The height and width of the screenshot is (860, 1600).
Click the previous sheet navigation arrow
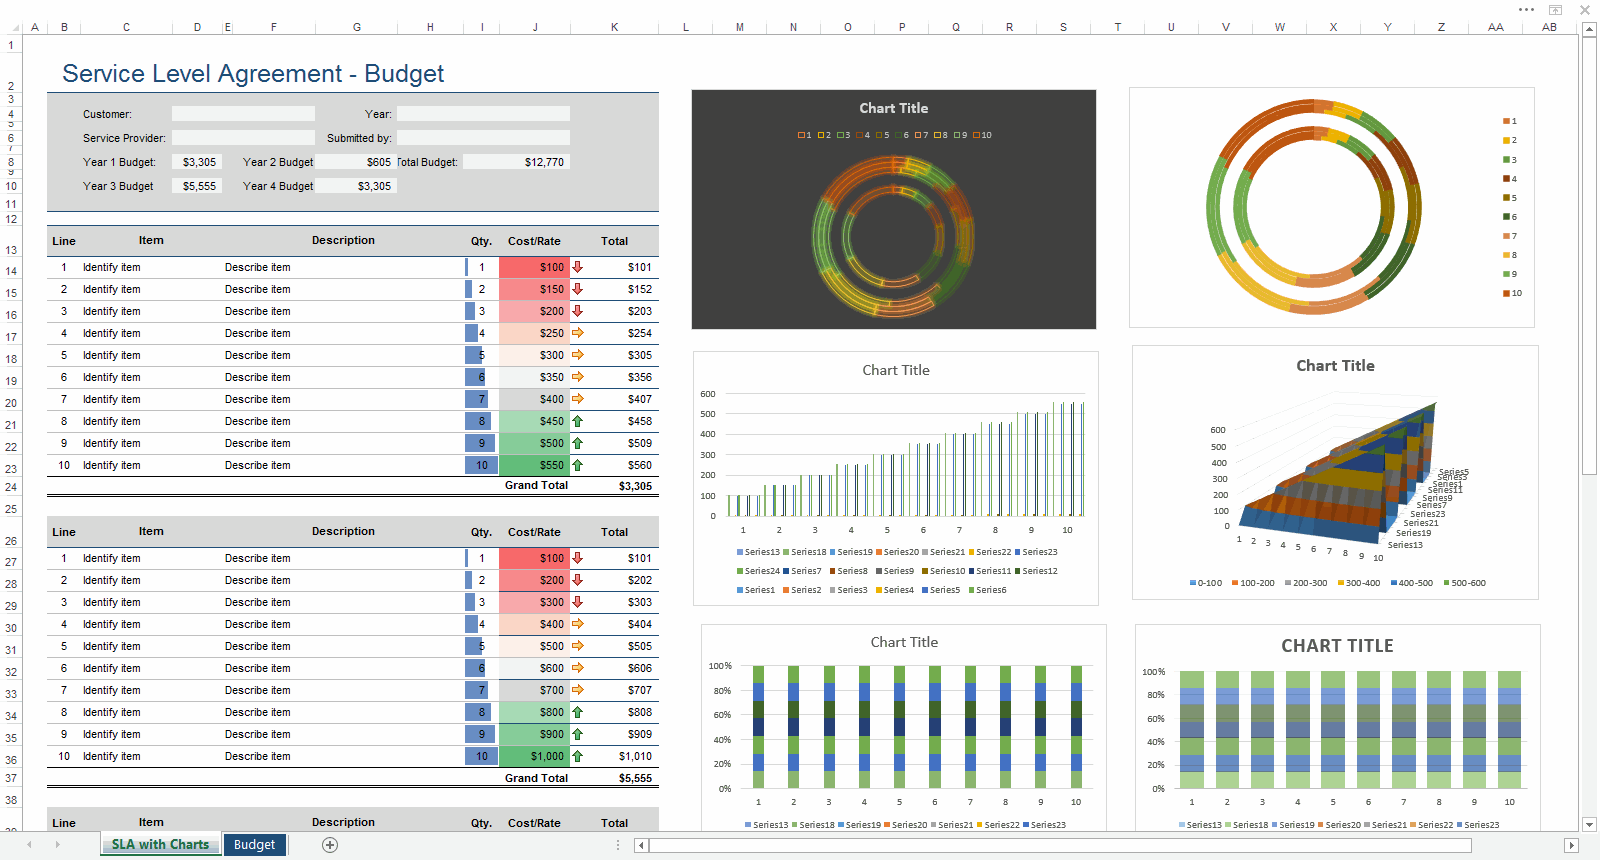[29, 845]
